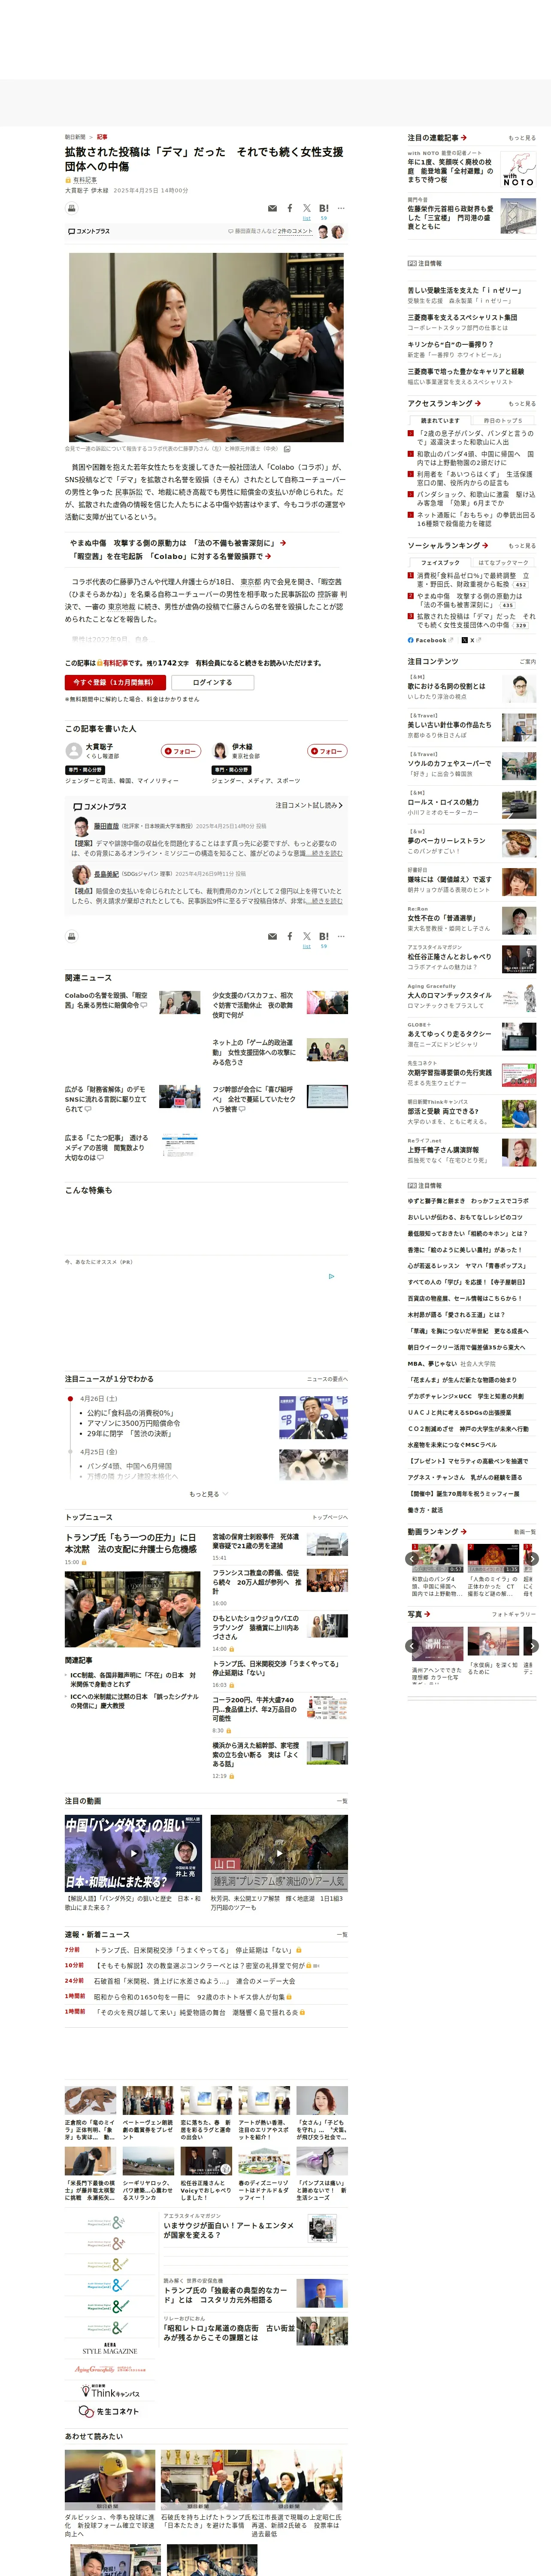This screenshot has width=551, height=2576.
Task: Click もっと見る beside 注目の連載記事
Action: pyautogui.click(x=522, y=138)
